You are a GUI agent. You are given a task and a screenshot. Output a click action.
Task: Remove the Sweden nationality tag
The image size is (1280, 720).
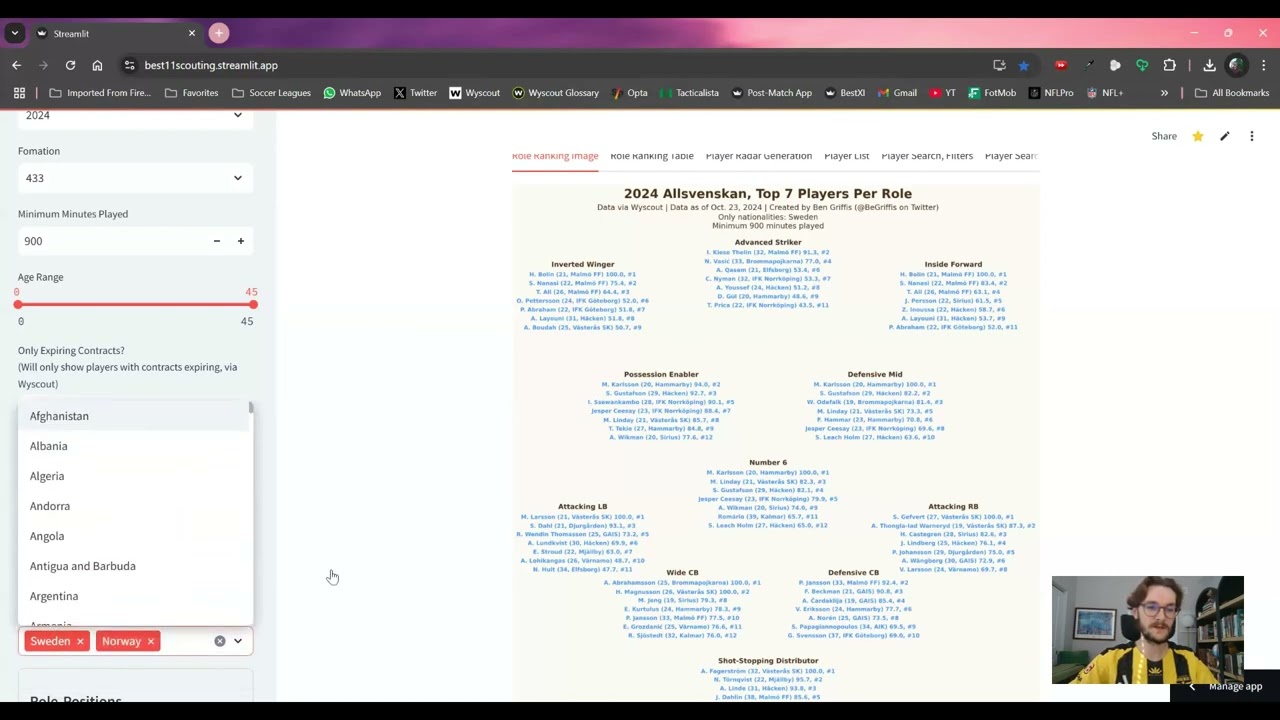[80, 641]
